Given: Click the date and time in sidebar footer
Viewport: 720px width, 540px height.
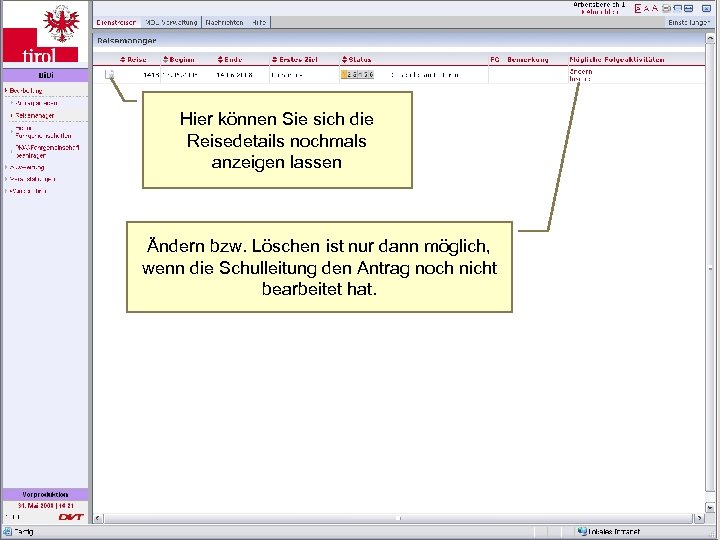Looking at the screenshot, I should pos(45,506).
